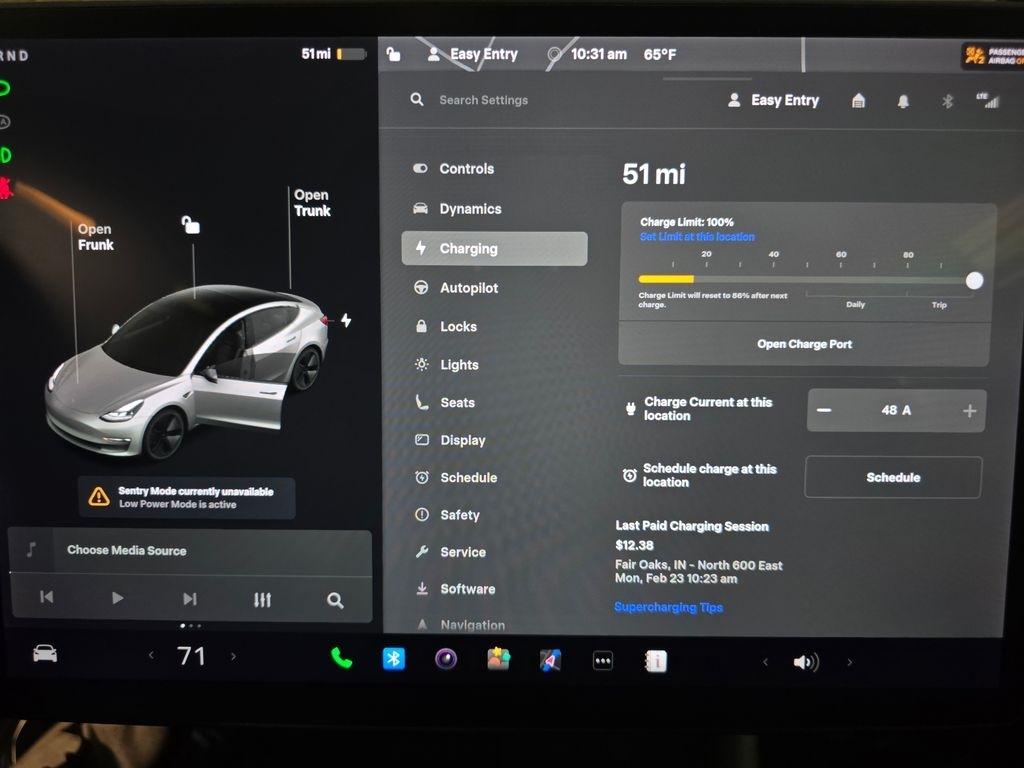1024x768 pixels.
Task: Decrease charge current with minus button
Action: [x=824, y=411]
